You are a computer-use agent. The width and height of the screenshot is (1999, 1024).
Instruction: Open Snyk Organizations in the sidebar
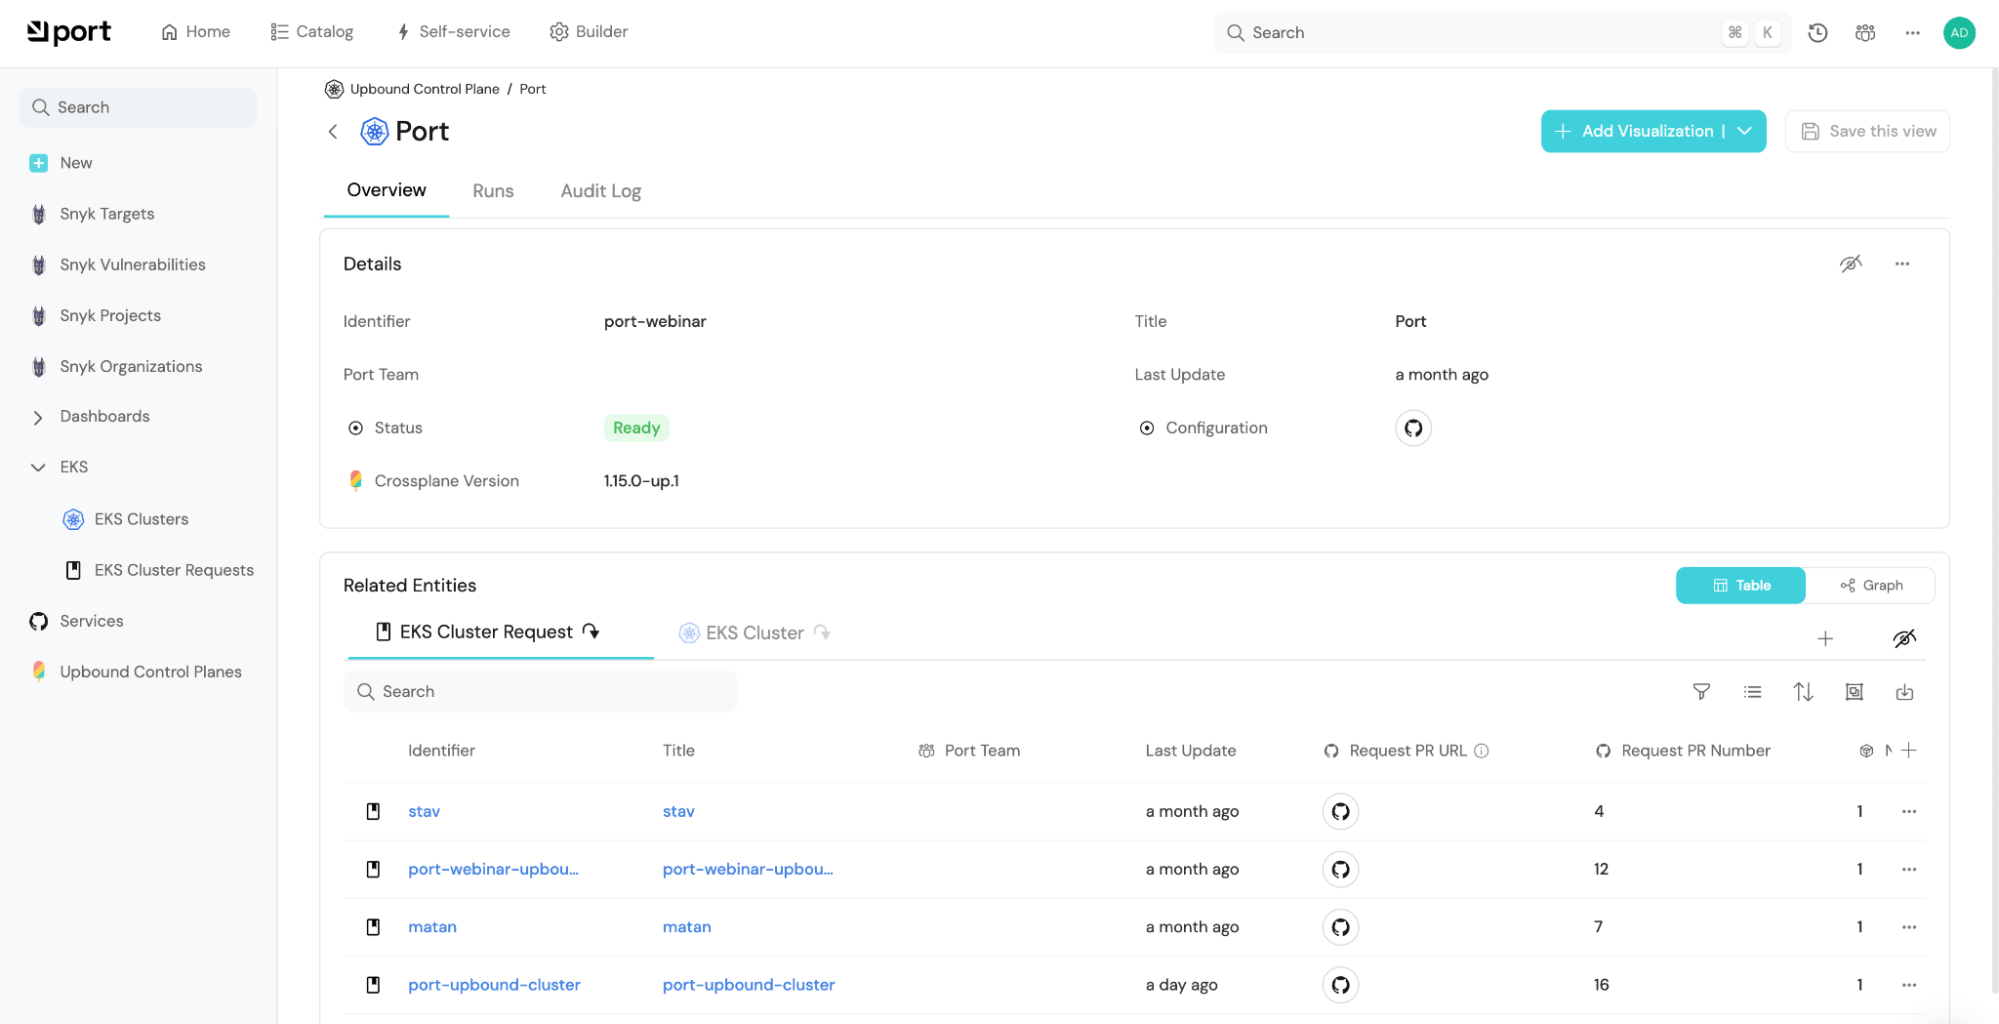[x=131, y=367]
